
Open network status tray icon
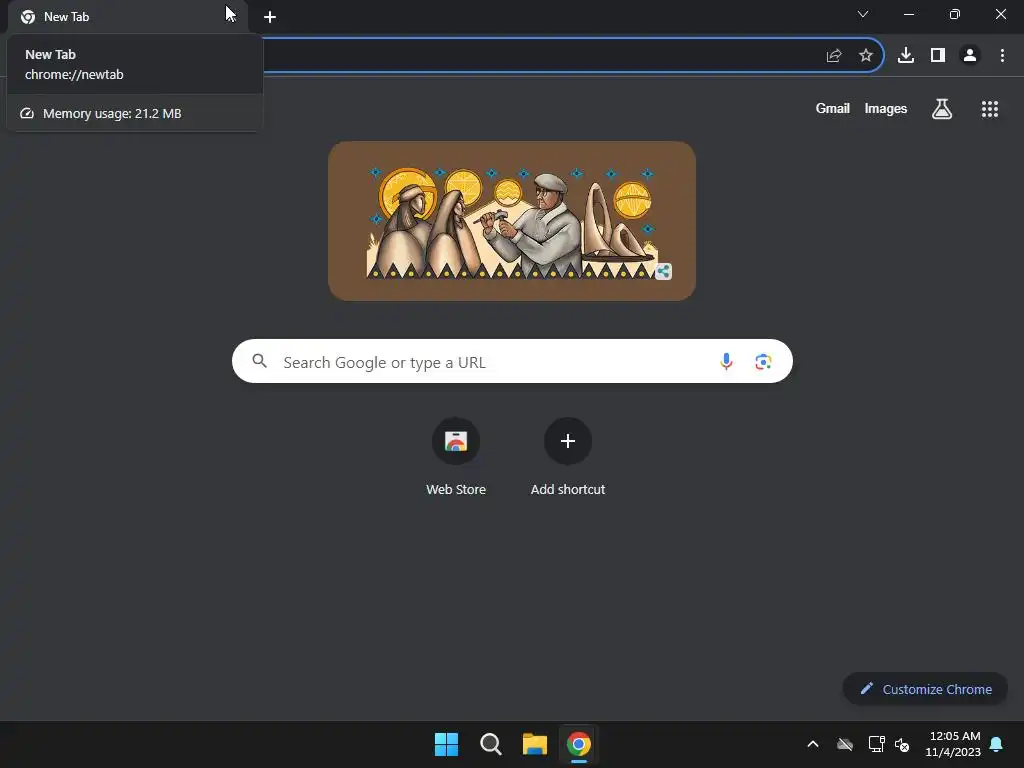(x=876, y=744)
